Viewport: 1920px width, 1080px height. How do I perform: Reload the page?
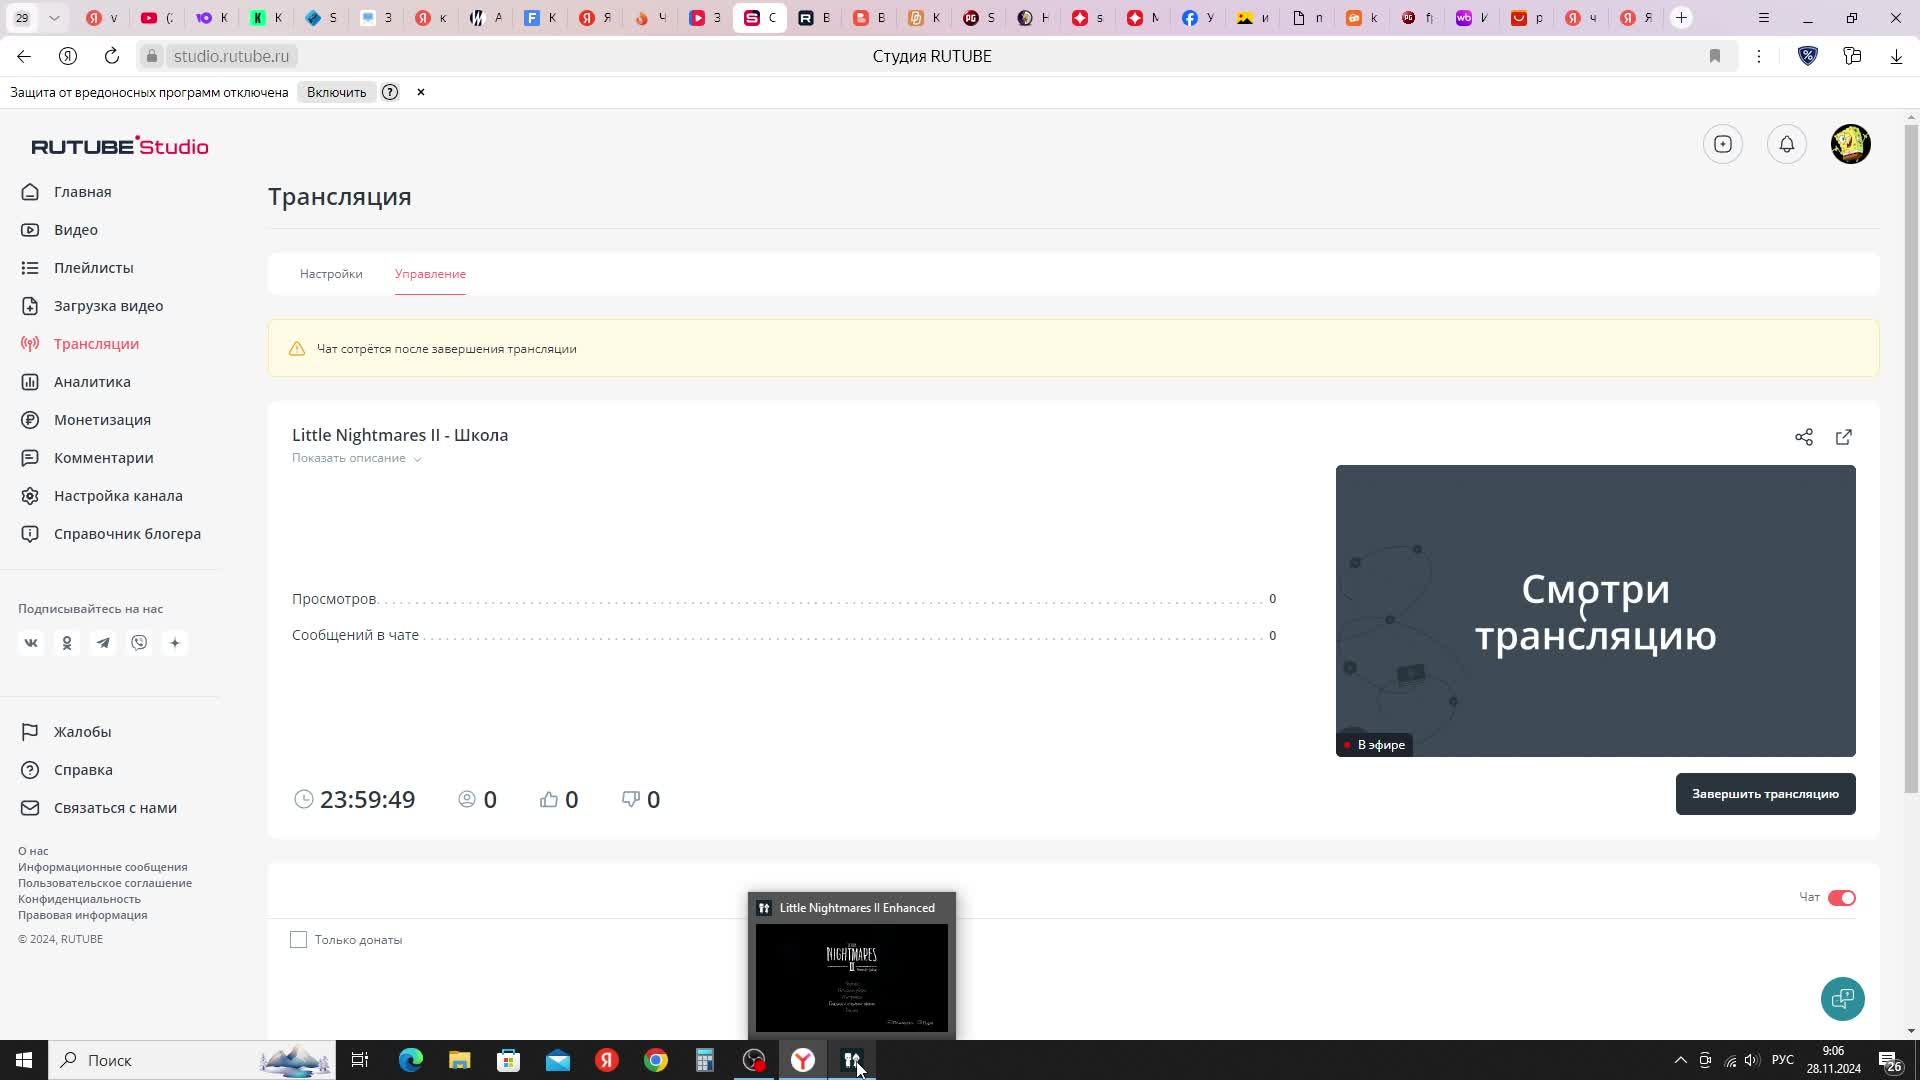112,56
